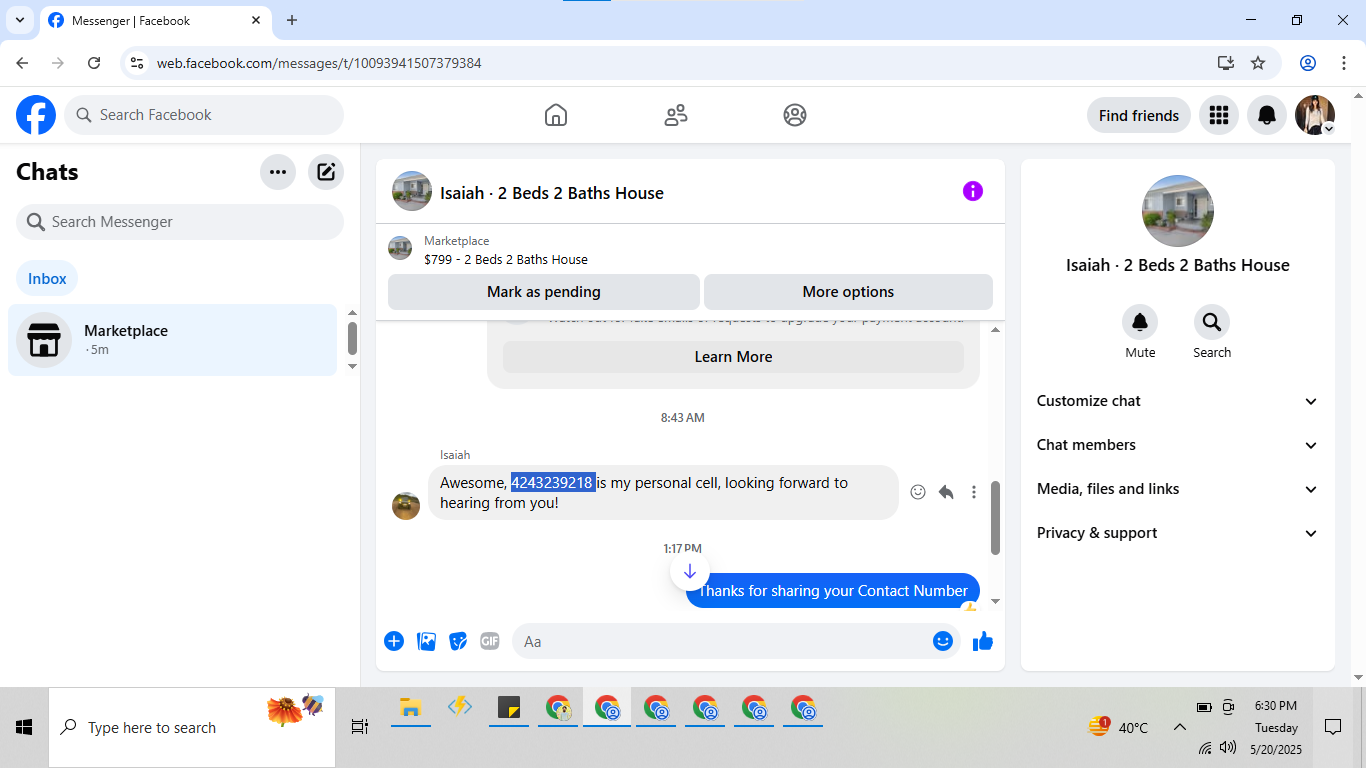Reply to Isaiah's message arrow icon

946,492
